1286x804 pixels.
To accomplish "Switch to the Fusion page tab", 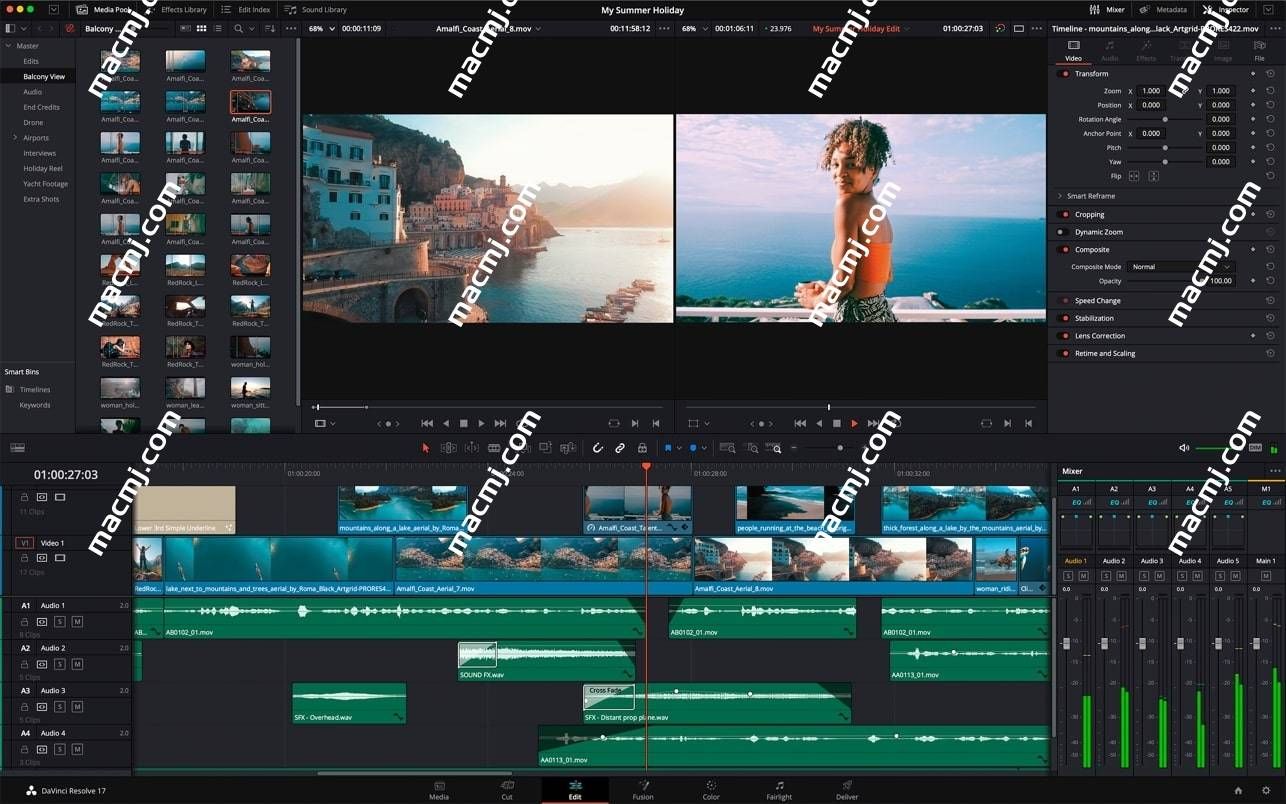I will click(x=643, y=790).
